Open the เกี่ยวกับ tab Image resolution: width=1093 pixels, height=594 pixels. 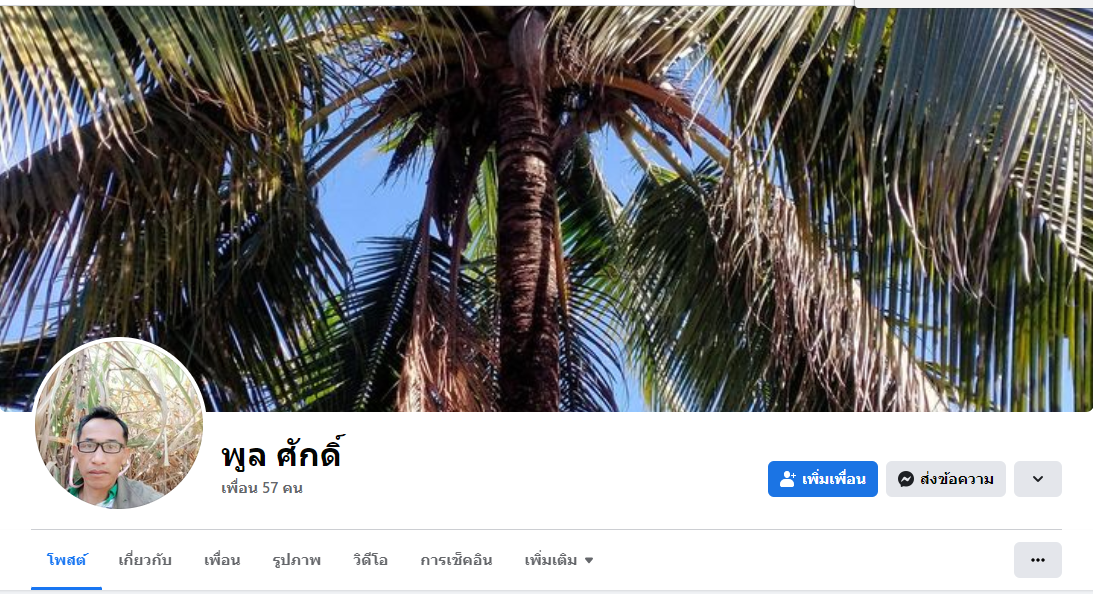click(x=145, y=560)
